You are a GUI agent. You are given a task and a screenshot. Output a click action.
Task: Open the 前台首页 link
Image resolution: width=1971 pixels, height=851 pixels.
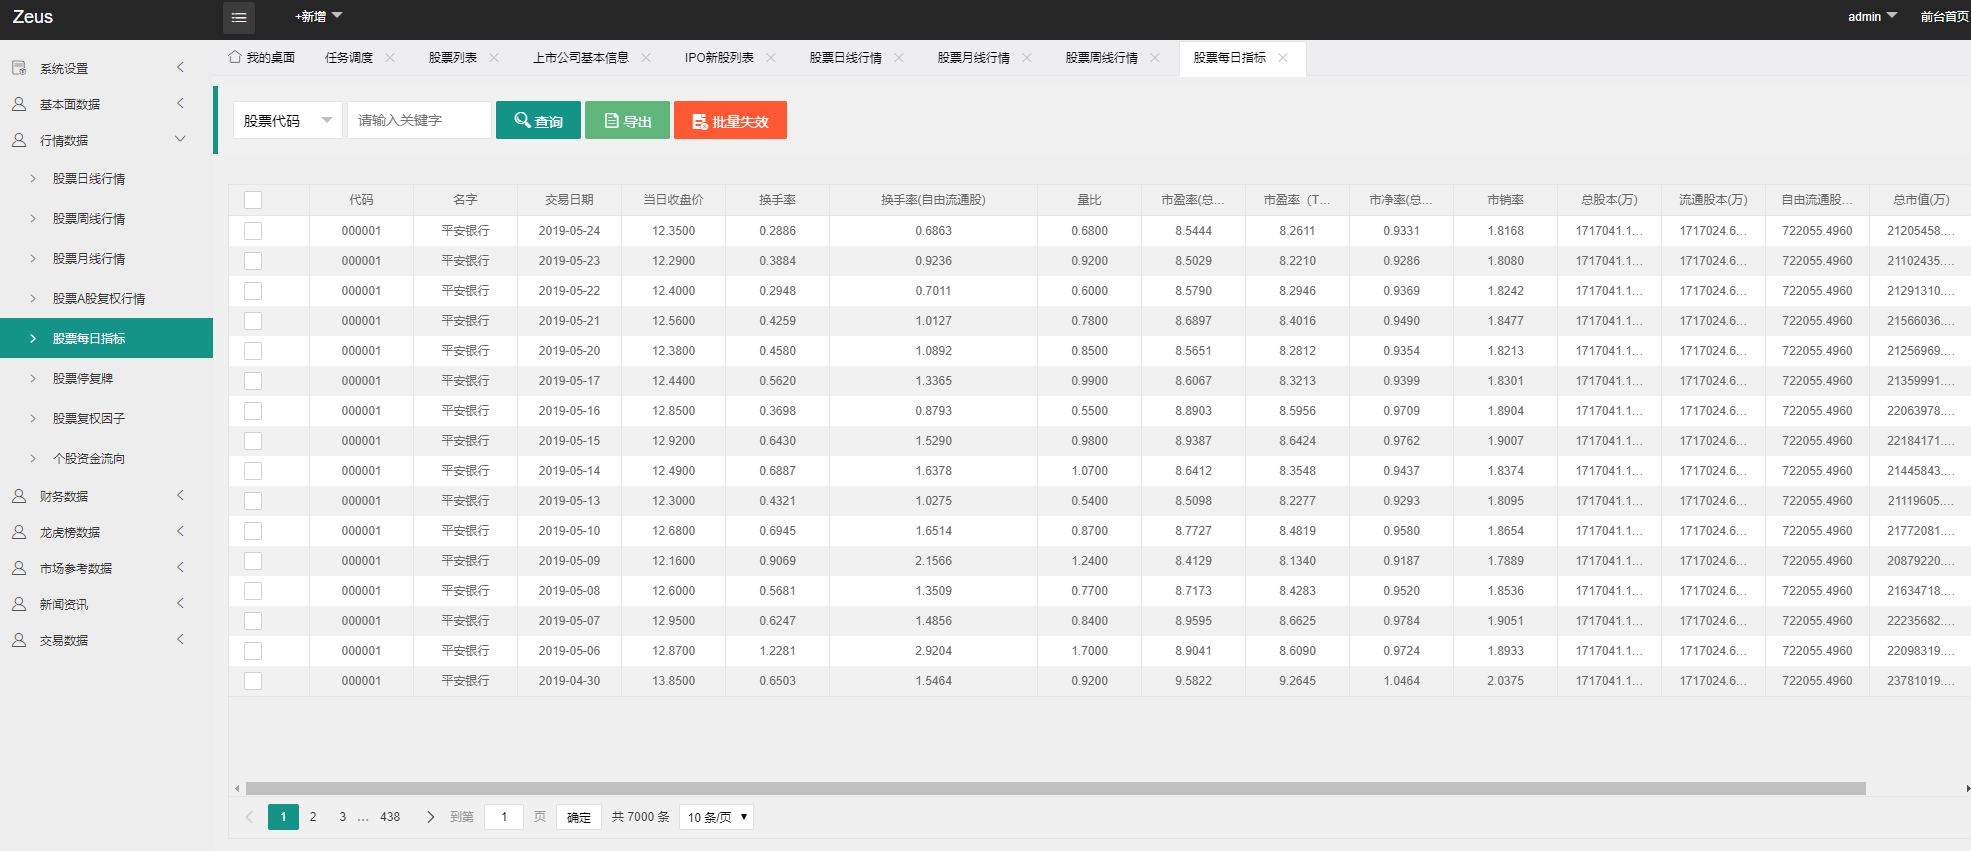1945,16
